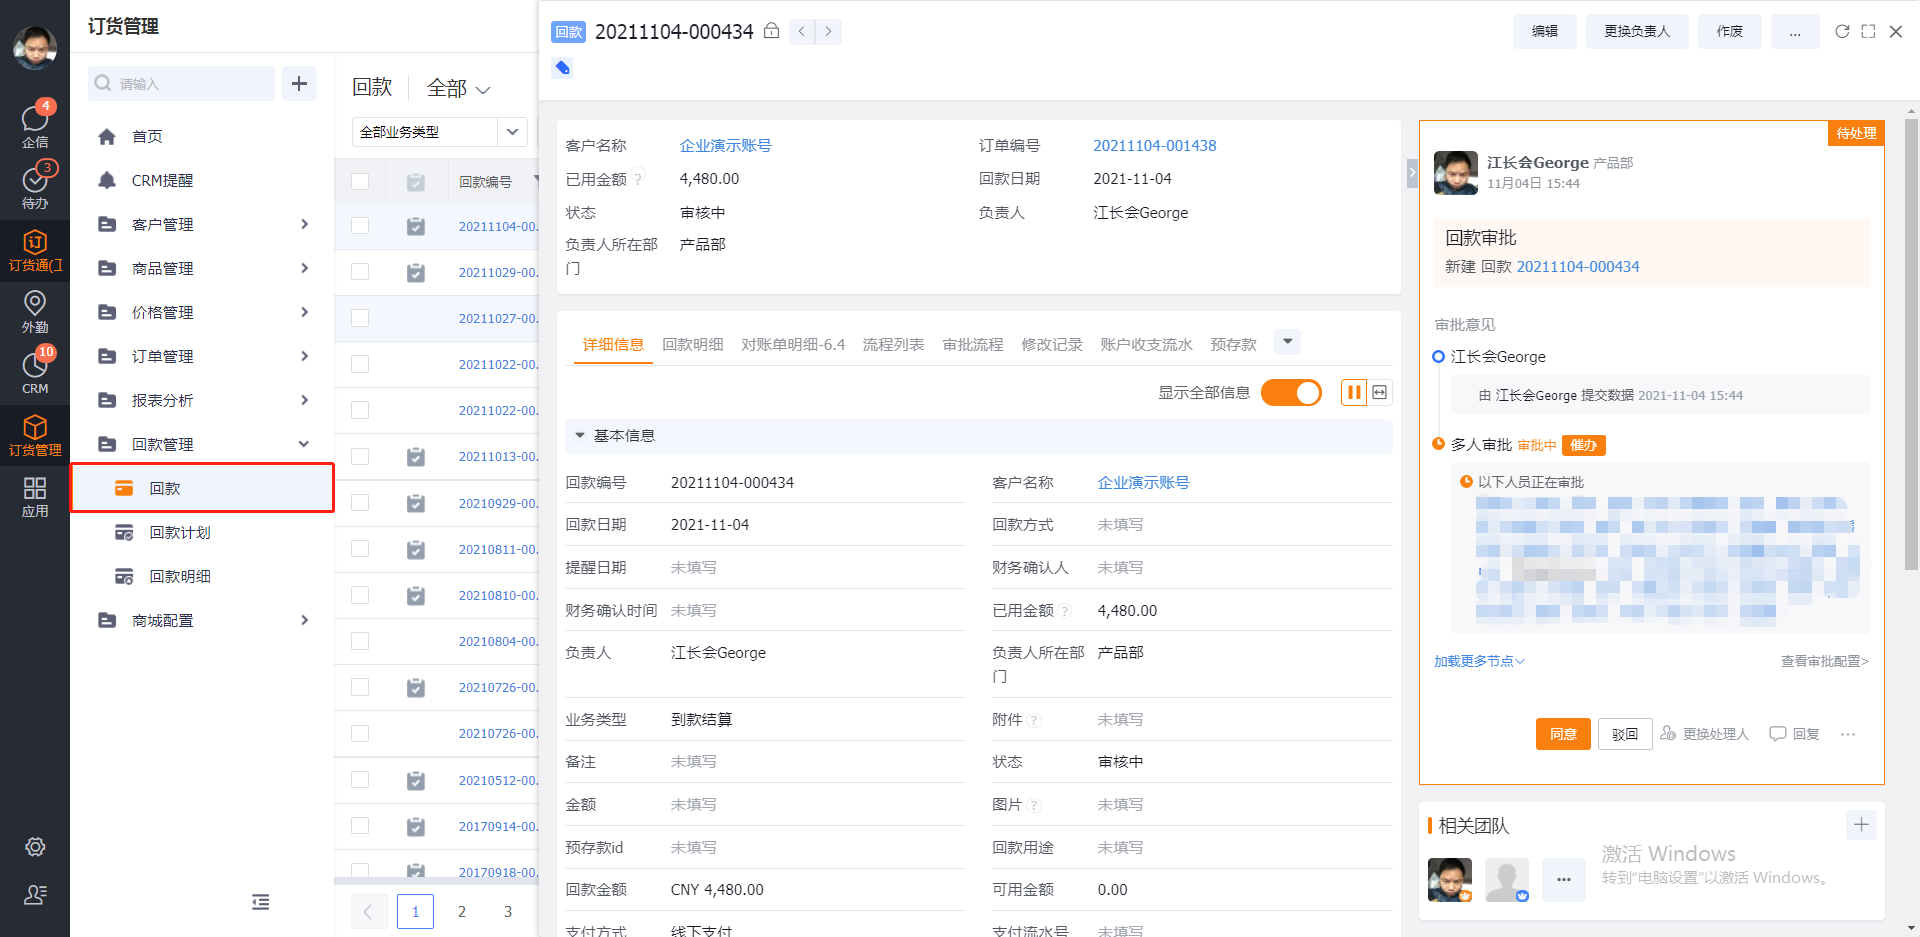Switch to the 修改记录 tab
Screen dimensions: 1920x937
click(1051, 344)
